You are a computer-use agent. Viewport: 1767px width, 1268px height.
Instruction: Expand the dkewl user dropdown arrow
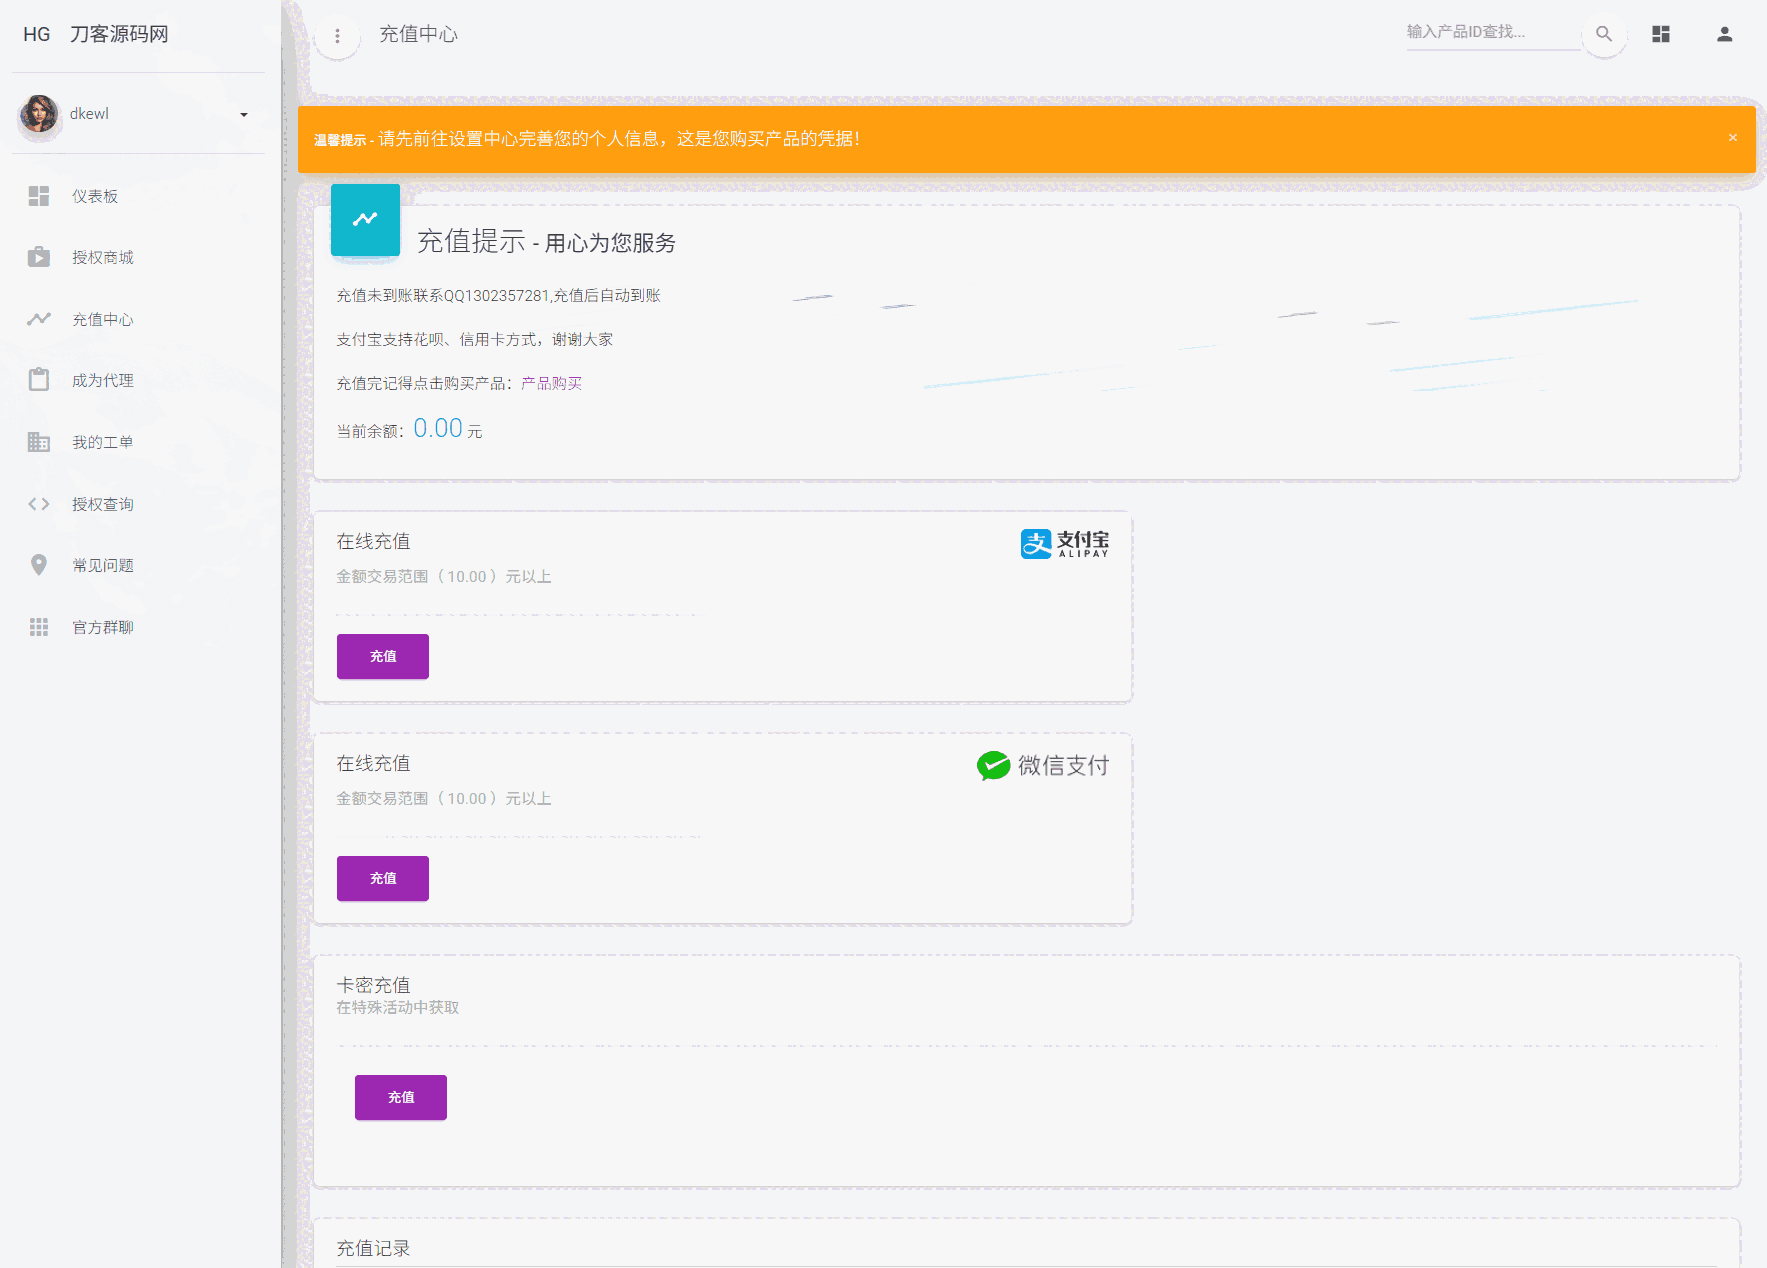click(243, 114)
